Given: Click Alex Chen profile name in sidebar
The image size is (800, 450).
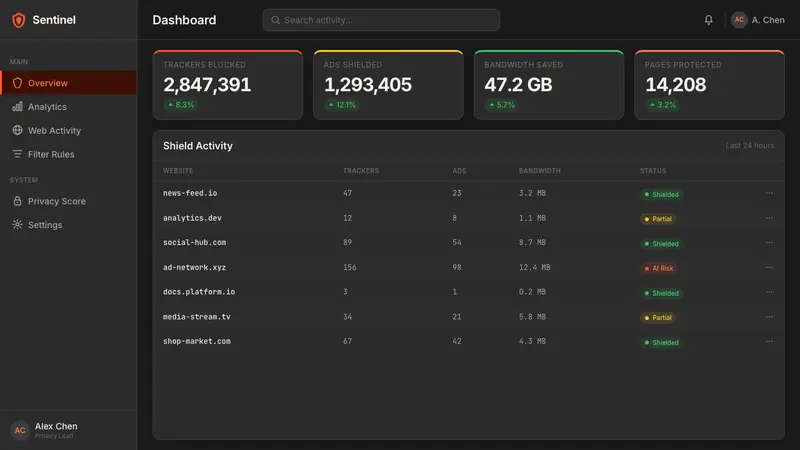Looking at the screenshot, I should tap(56, 426).
